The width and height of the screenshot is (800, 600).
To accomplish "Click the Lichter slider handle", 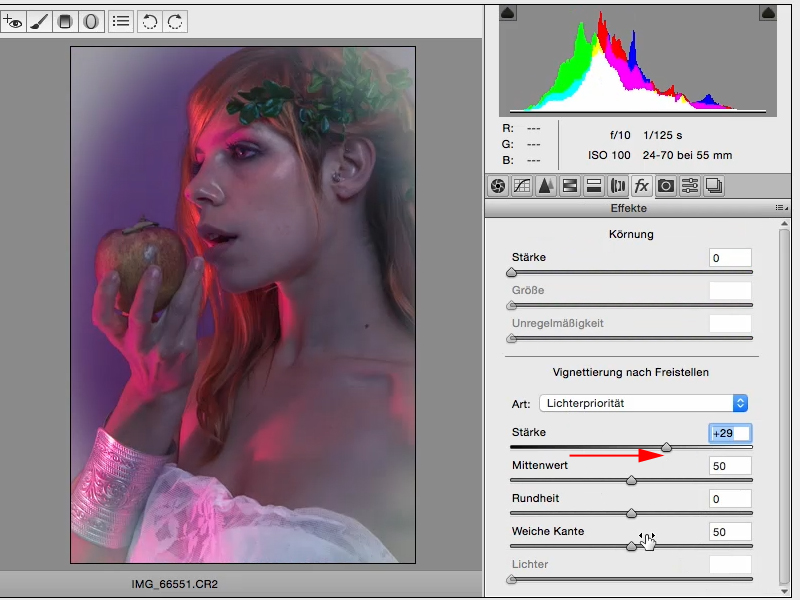I will coord(511,580).
